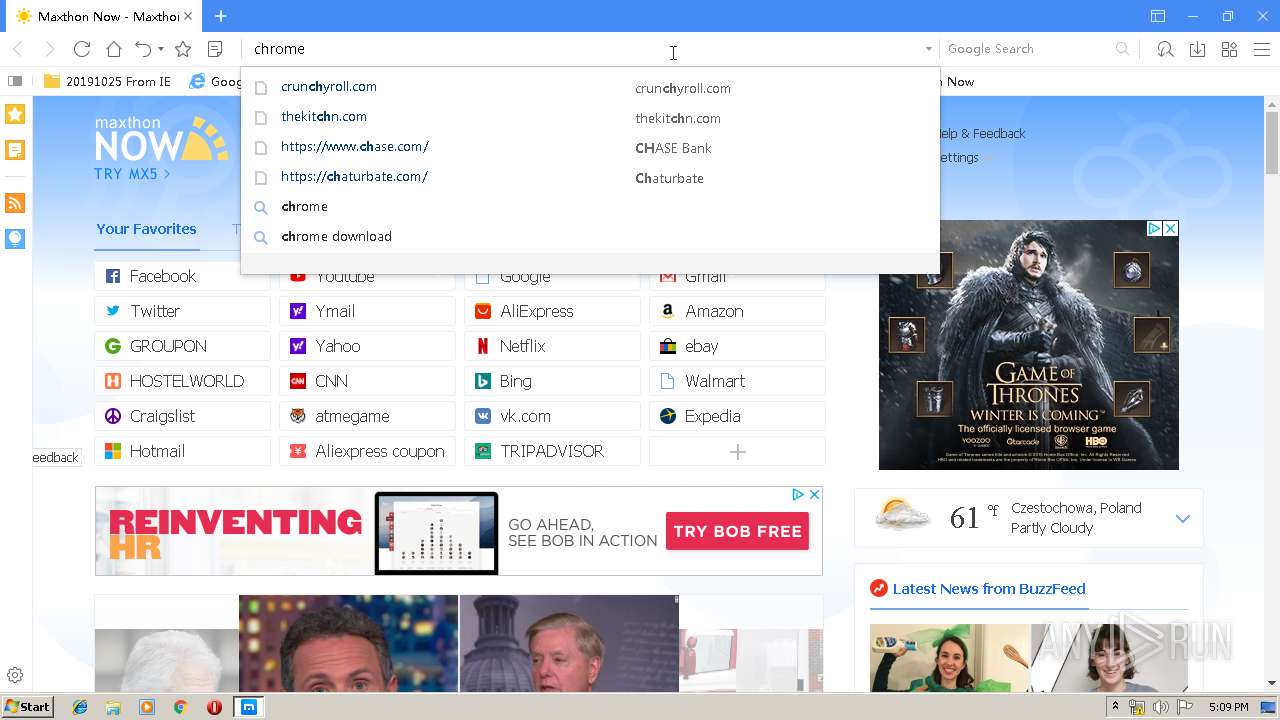This screenshot has height=720, width=1280.
Task: Open Latest News from BuzzFeed
Action: pyautogui.click(x=988, y=589)
